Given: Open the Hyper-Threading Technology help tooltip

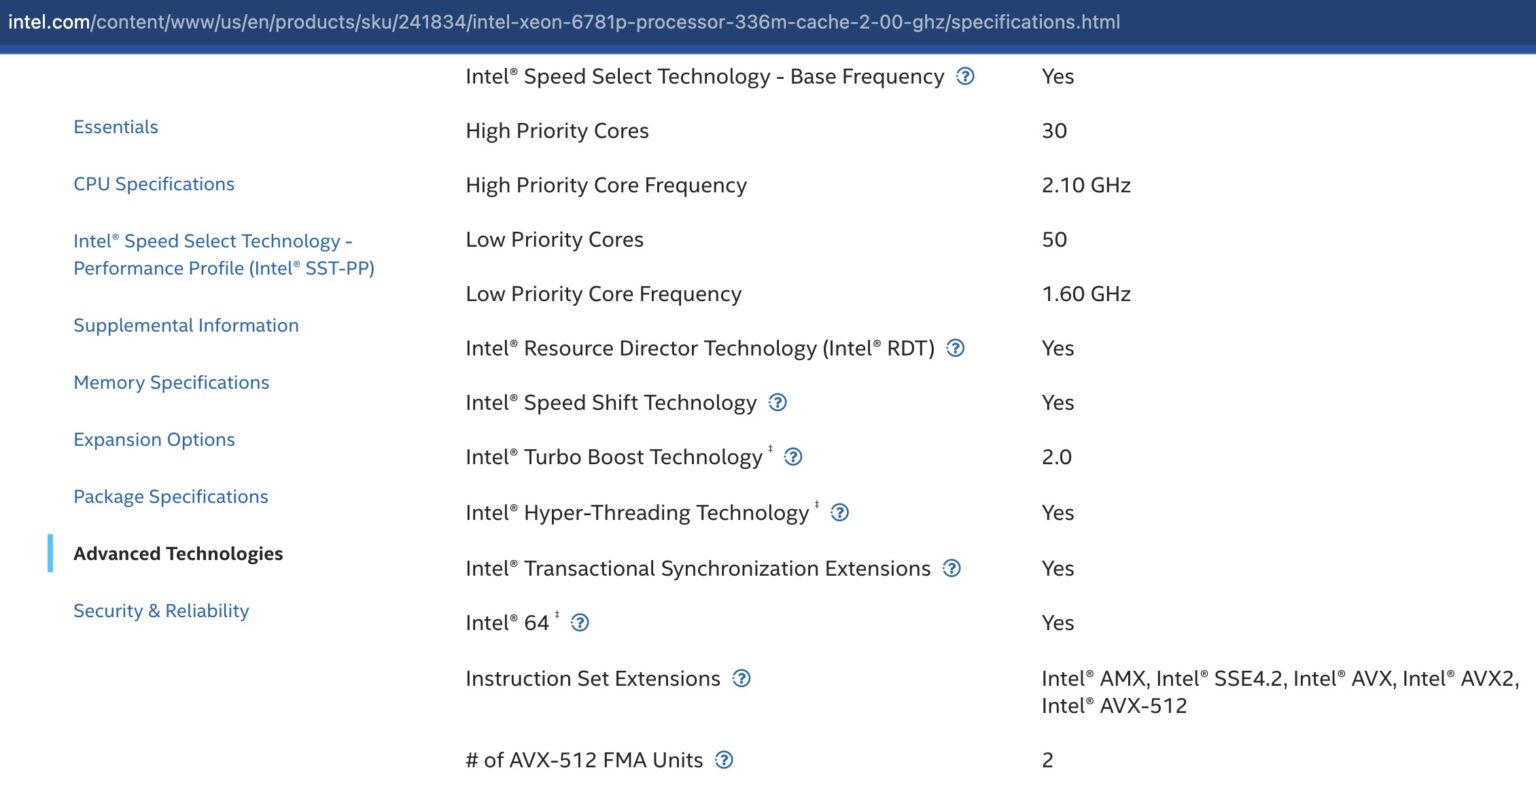Looking at the screenshot, I should pyautogui.click(x=840, y=512).
